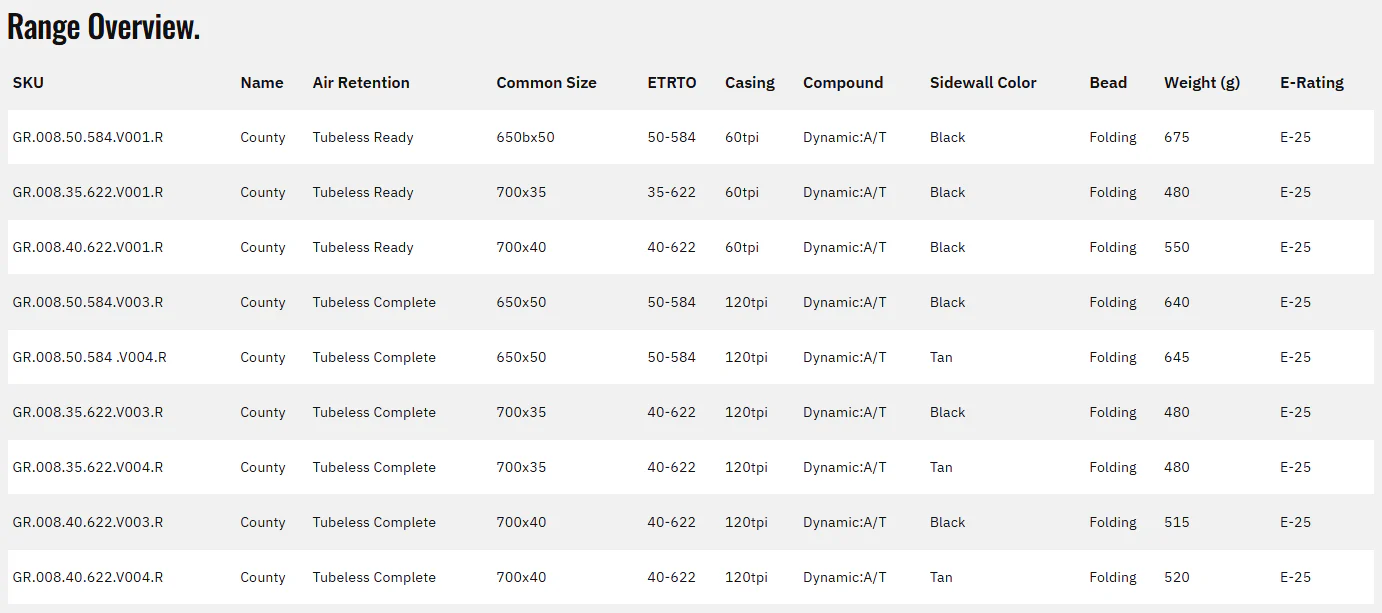This screenshot has height=613, width=1382.
Task: Select the 520 weight value
Action: tap(1177, 577)
